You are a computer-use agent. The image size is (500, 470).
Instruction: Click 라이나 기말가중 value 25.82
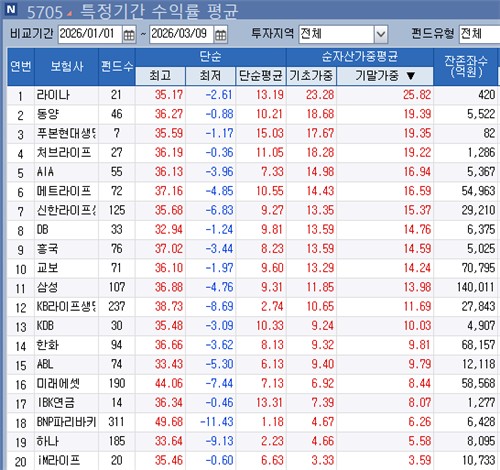click(x=417, y=95)
